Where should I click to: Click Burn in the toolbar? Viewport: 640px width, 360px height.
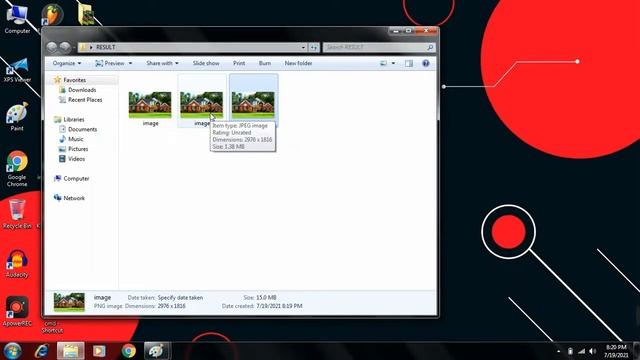click(264, 63)
